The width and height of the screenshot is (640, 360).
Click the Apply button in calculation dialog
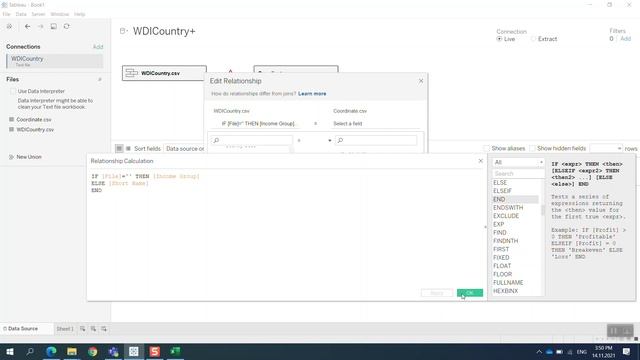point(437,293)
